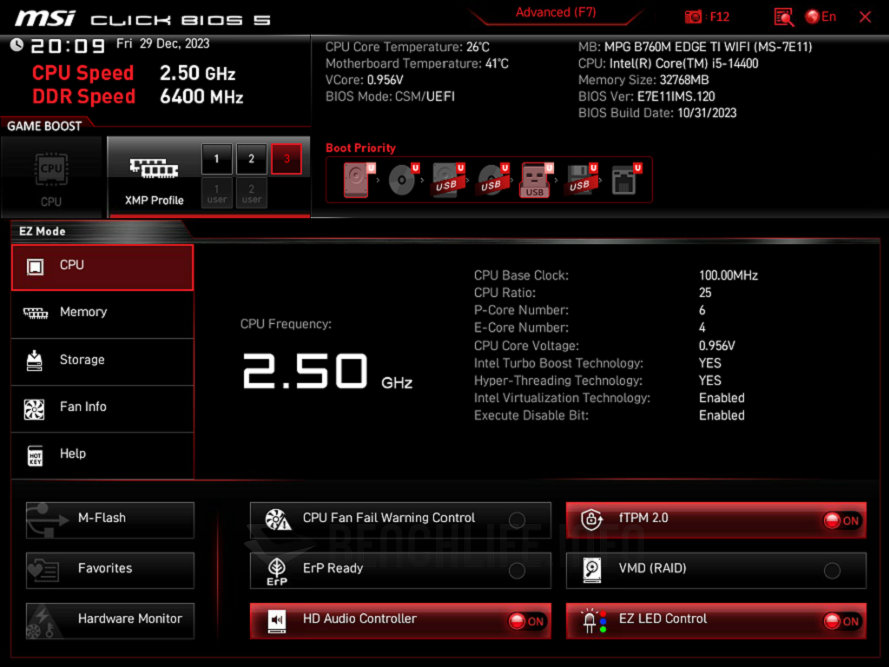
Task: Select the USB optical drive boot device icon
Action: [x=492, y=180]
